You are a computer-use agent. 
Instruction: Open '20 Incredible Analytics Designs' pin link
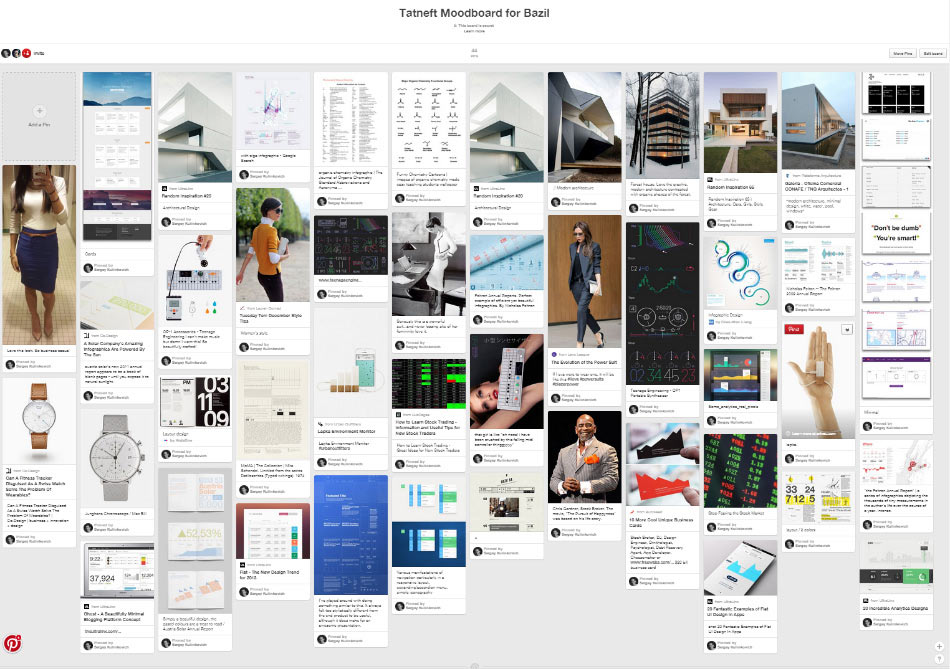pyautogui.click(x=897, y=609)
